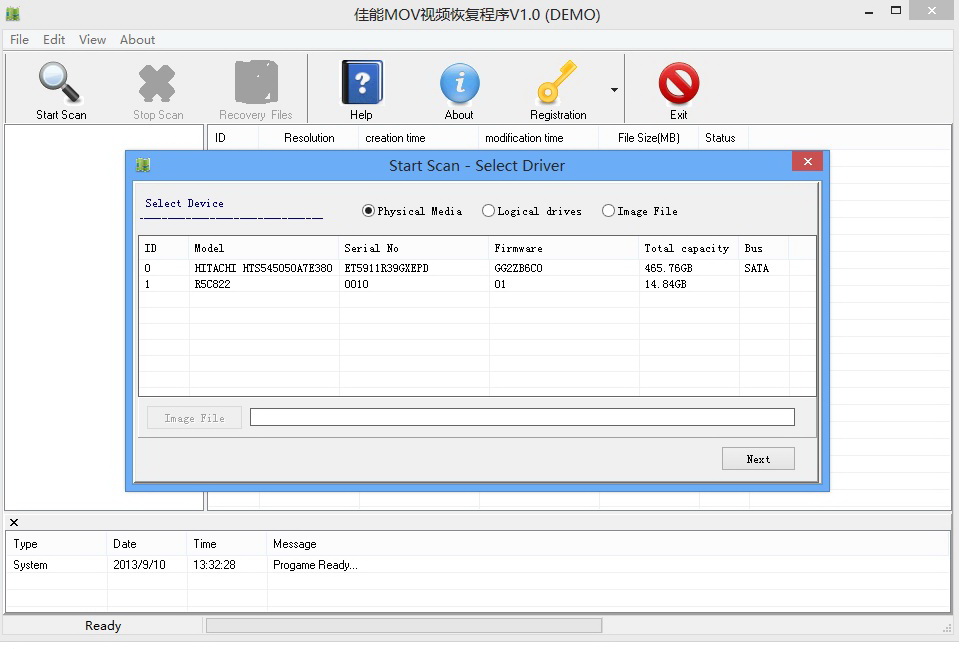Select the HITACHI HTS545050A7E380 drive row

263,268
